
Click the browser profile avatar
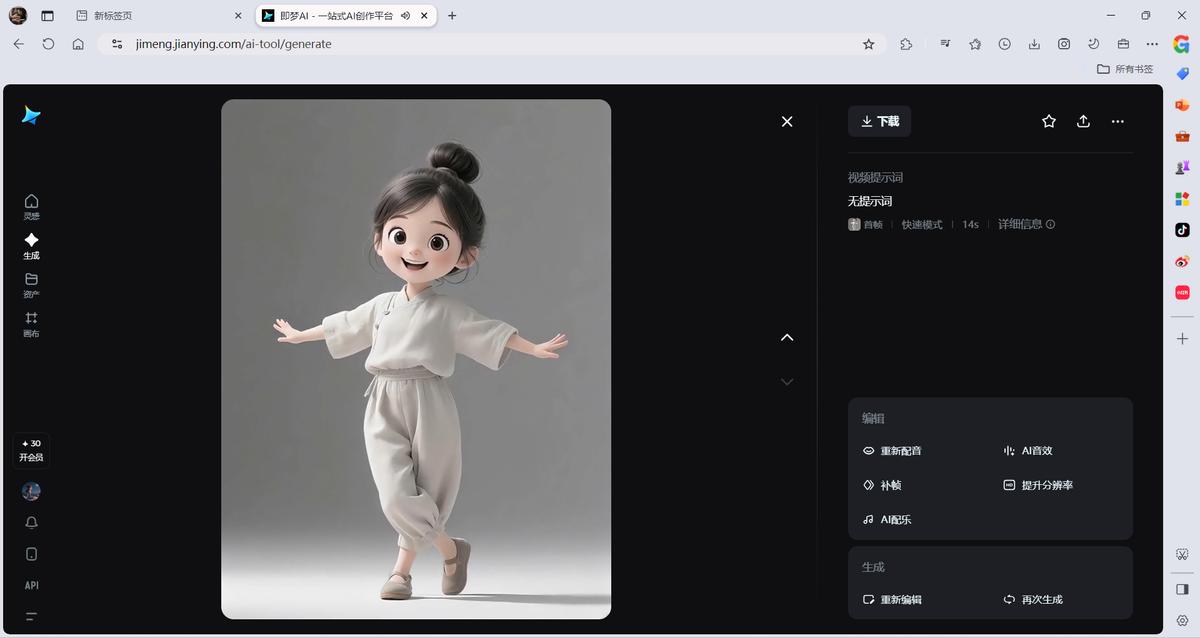tap(18, 15)
